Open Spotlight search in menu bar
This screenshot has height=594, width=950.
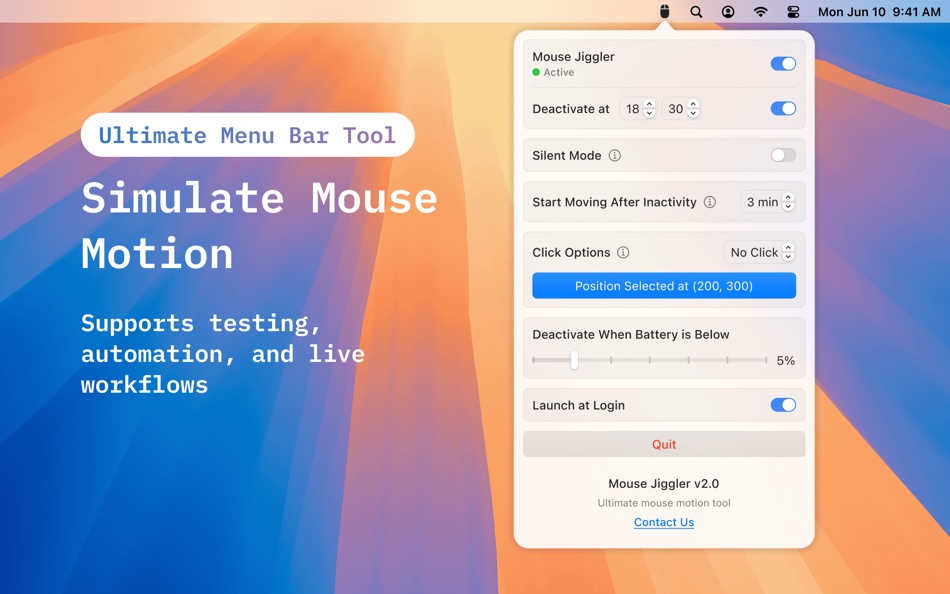696,12
